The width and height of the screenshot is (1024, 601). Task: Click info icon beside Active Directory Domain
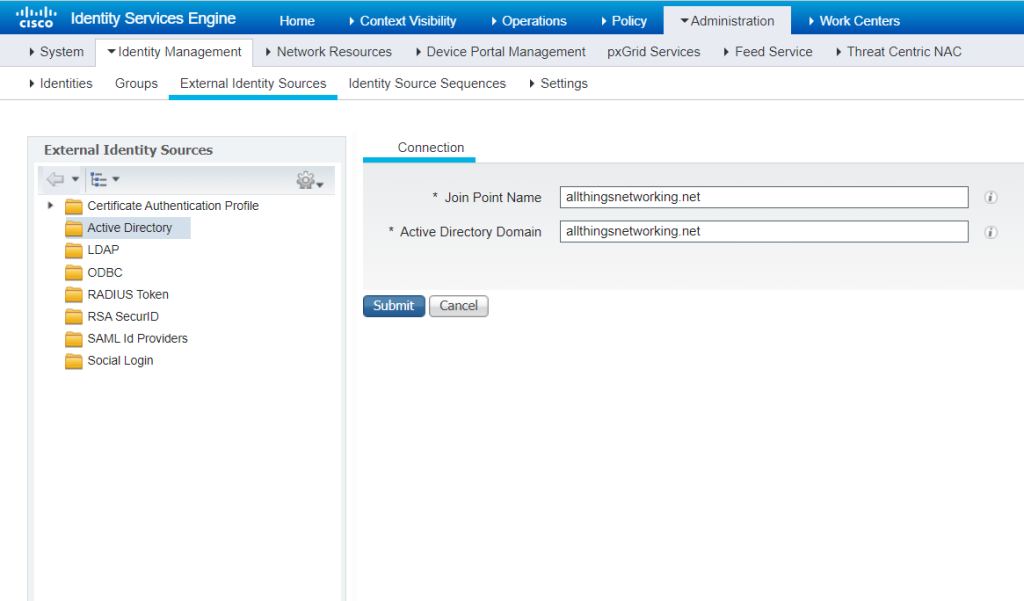(x=991, y=232)
